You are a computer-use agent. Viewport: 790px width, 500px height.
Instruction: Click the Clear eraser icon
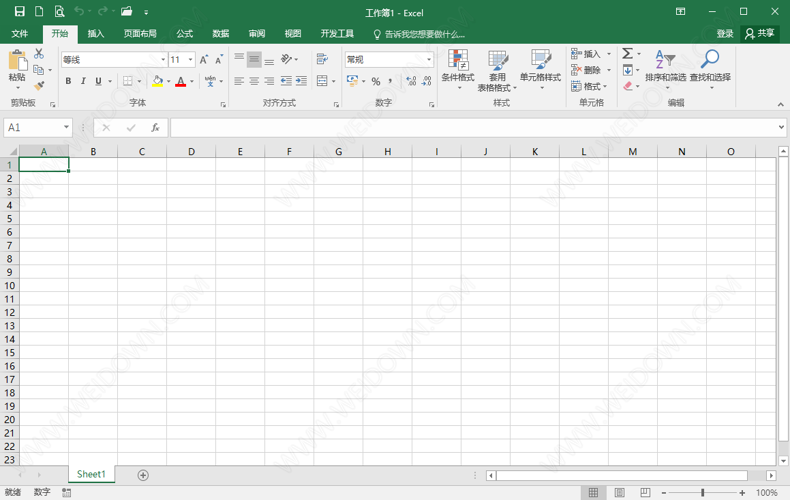[628, 86]
